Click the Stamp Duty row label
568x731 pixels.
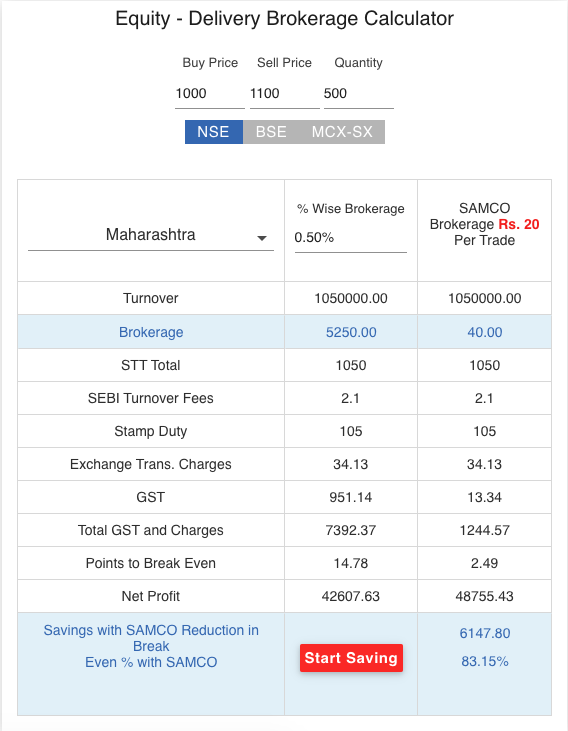coord(151,431)
